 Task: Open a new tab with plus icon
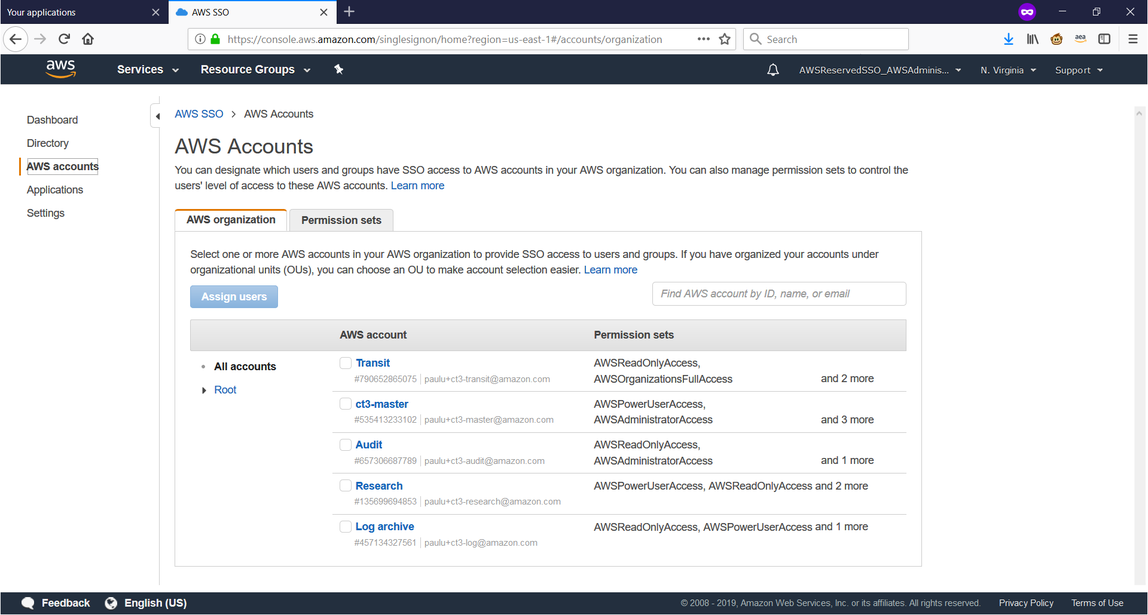349,12
